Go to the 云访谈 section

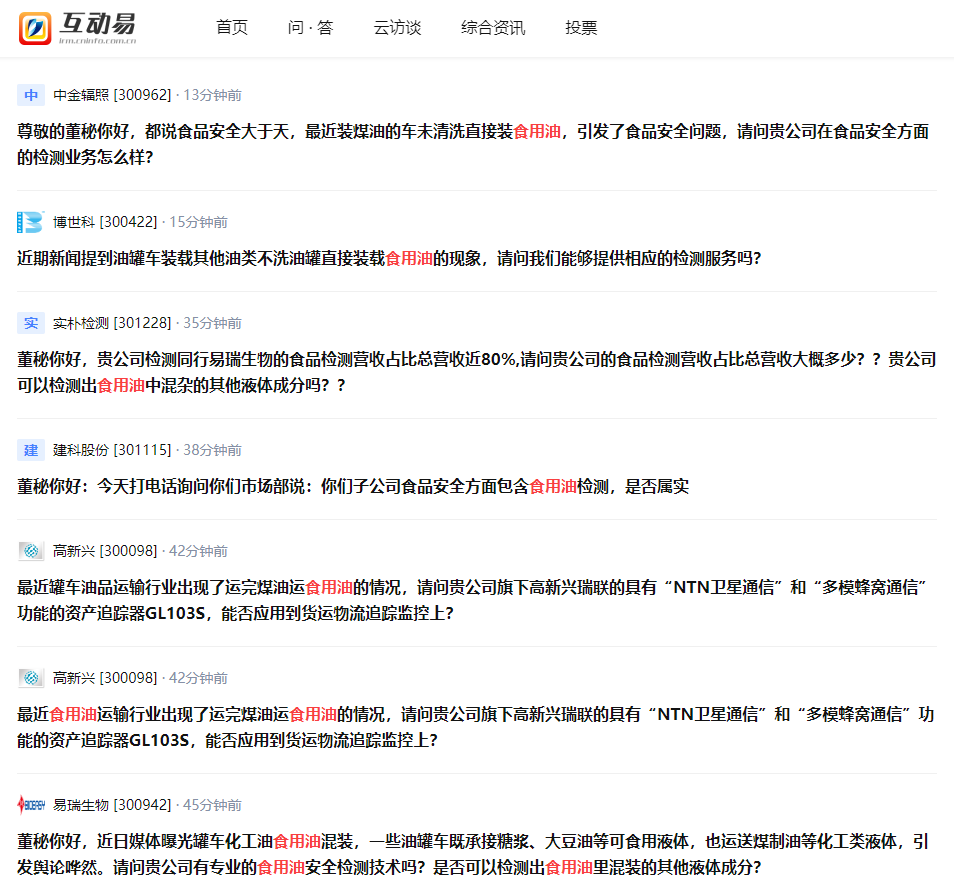coord(397,27)
